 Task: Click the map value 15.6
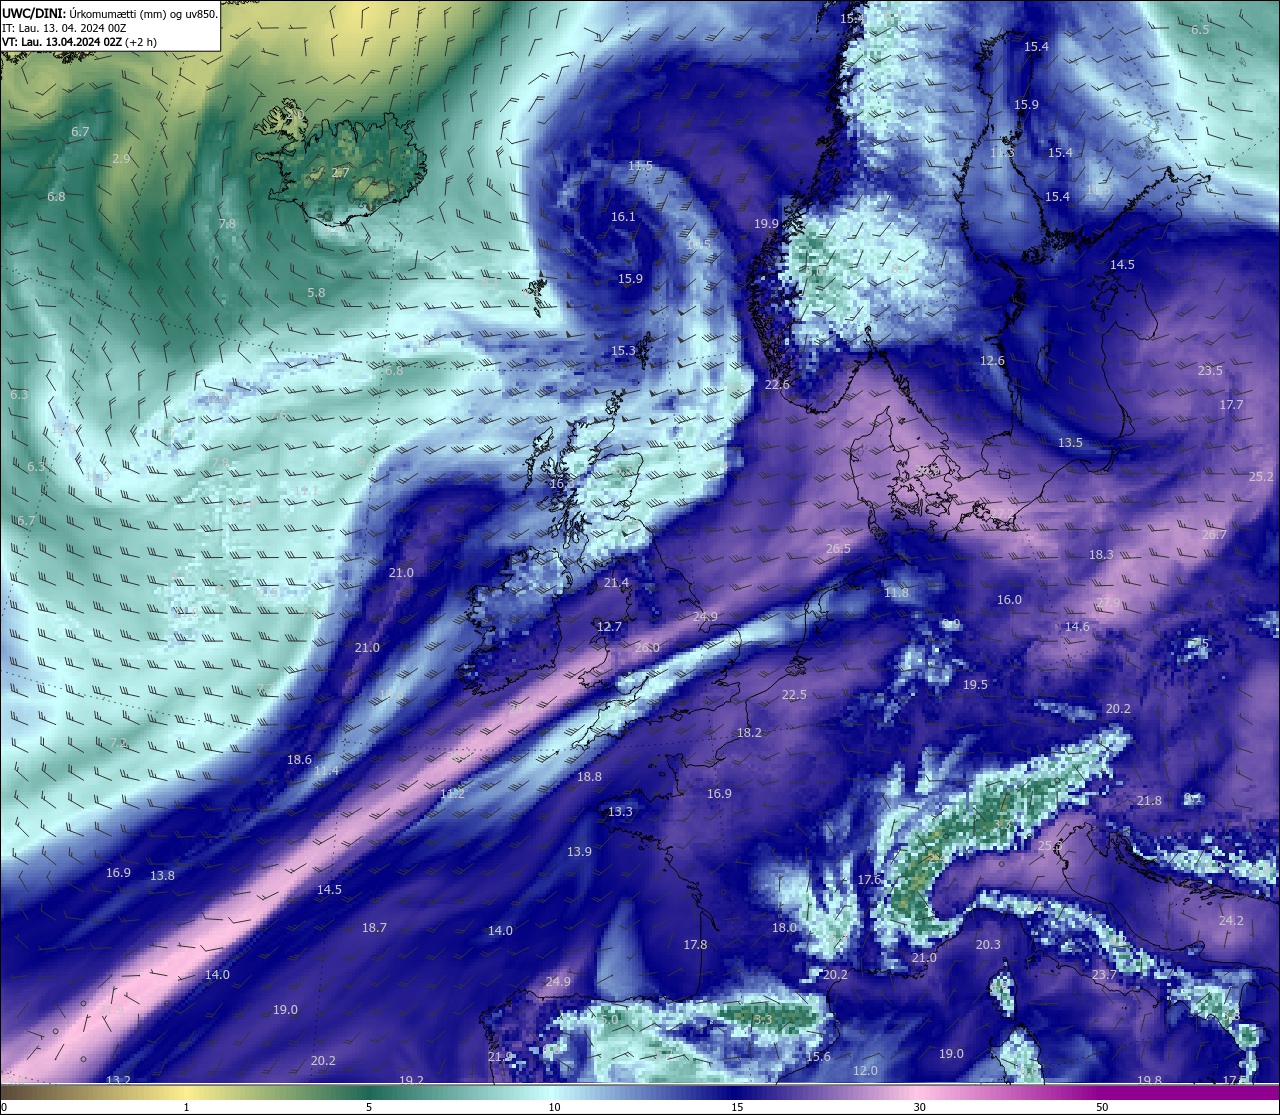(x=818, y=1057)
